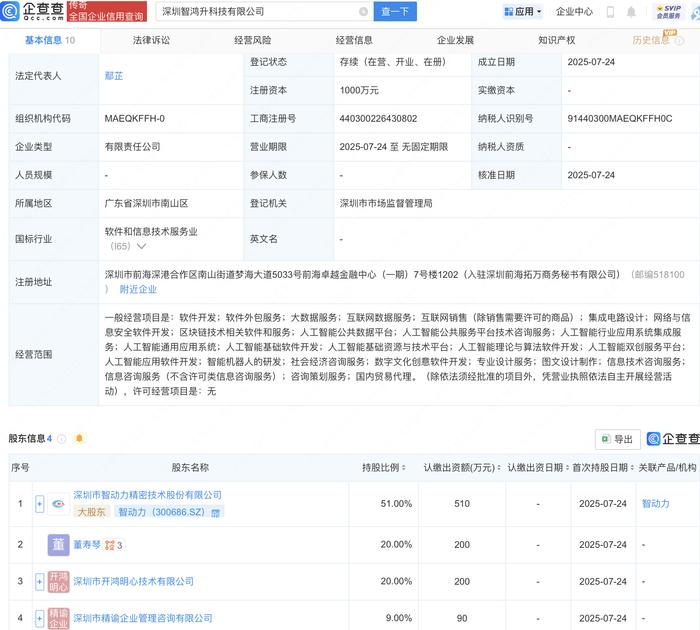Open 深圳市开鸿朗心技术有限公司 link

[133, 581]
